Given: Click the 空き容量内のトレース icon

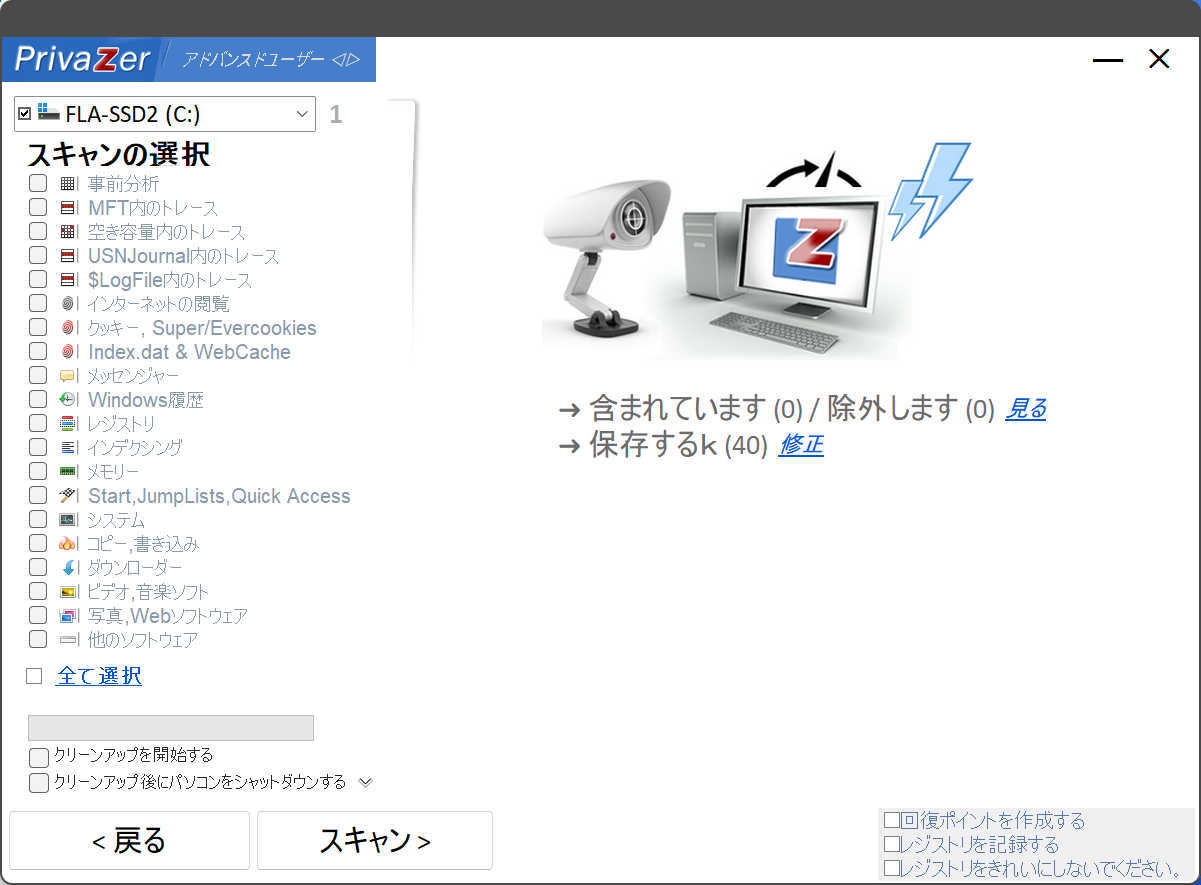Looking at the screenshot, I should point(68,232).
